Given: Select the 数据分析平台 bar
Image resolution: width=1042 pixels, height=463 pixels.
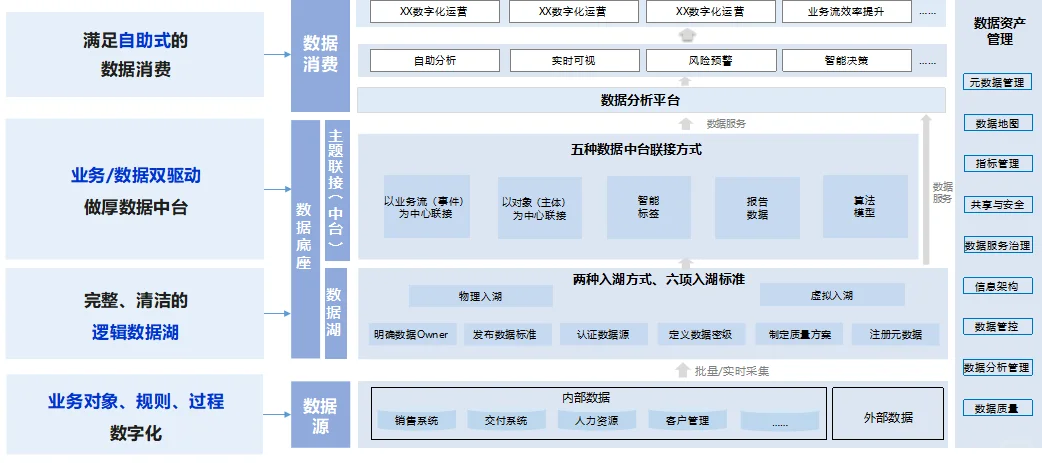Looking at the screenshot, I should click(651, 100).
